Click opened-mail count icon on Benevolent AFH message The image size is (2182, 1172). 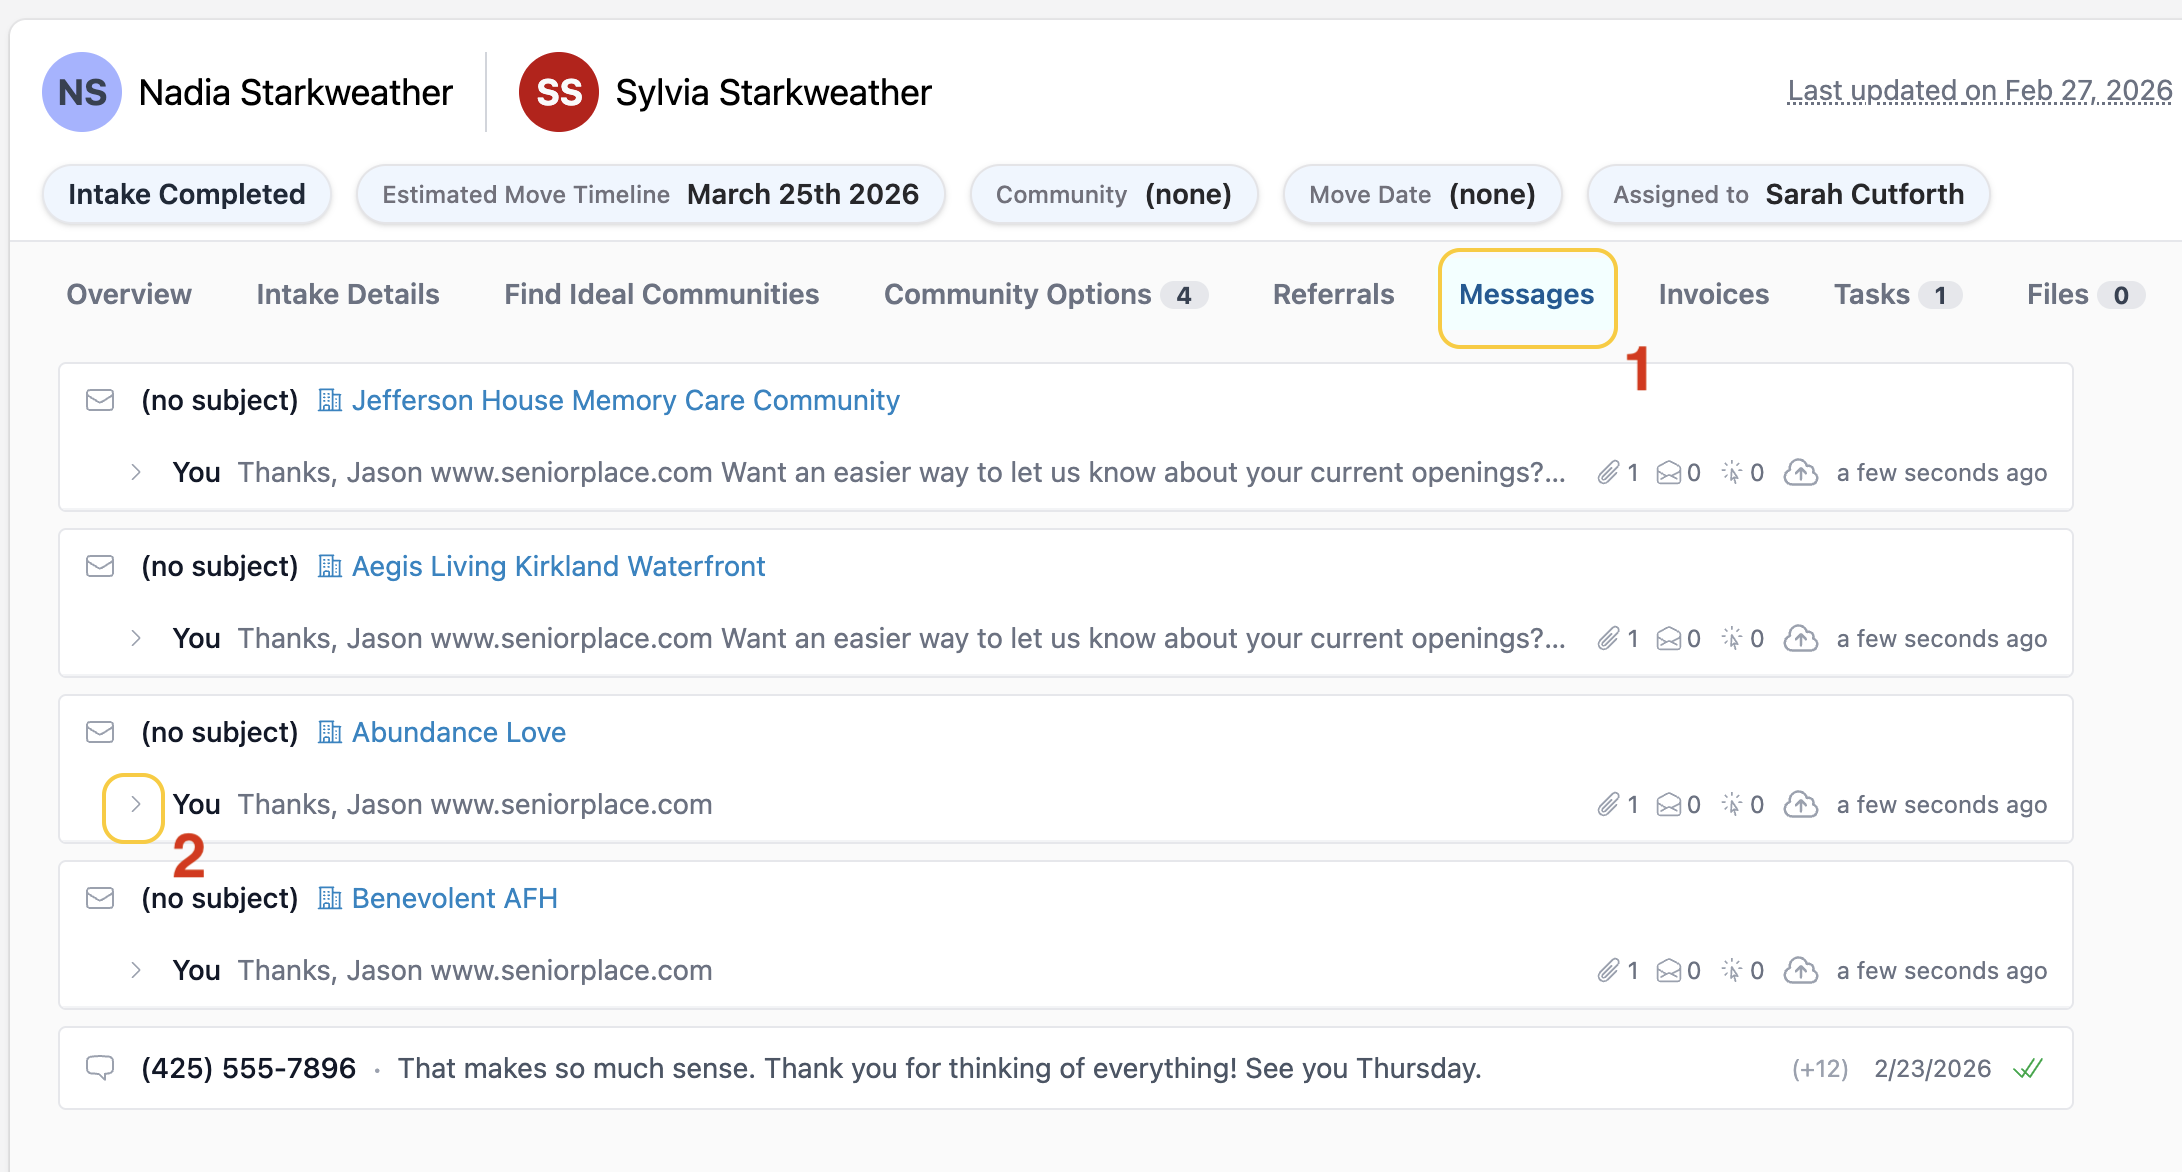click(1669, 970)
